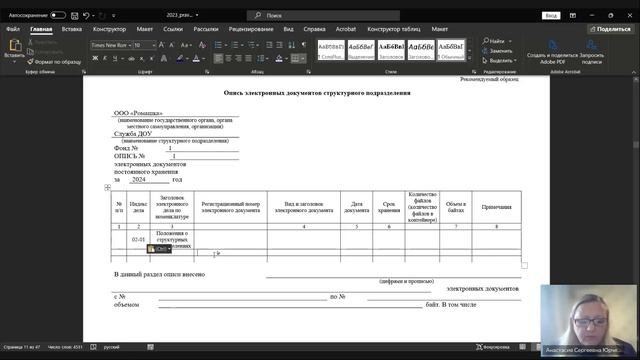Image resolution: width=640 pixels, height=360 pixels.
Task: Toggle bold Ж formatting
Action: pyautogui.click(x=95, y=58)
